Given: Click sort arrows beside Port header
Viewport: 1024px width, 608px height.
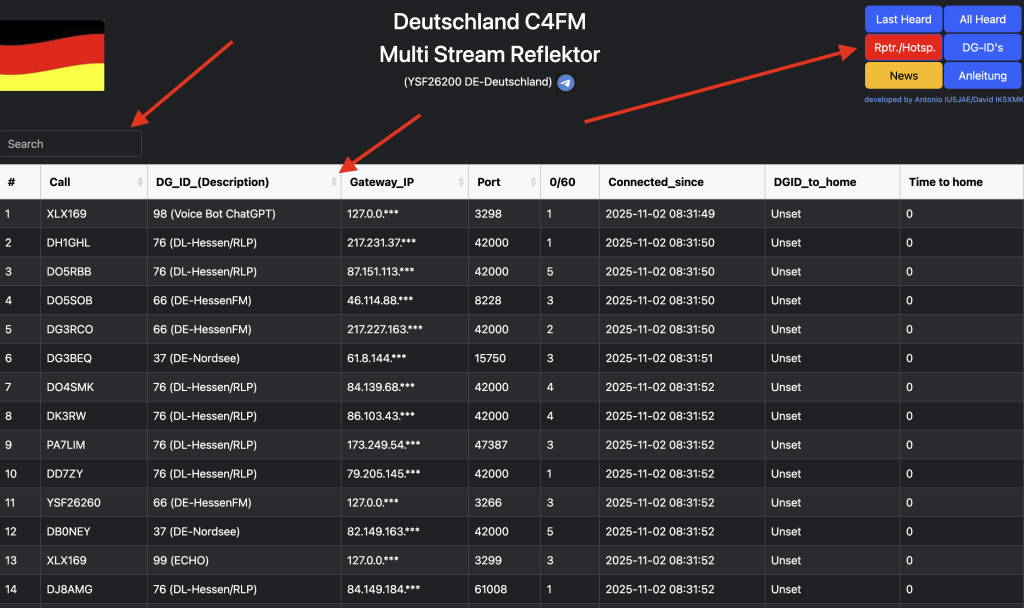Looking at the screenshot, I should point(533,182).
